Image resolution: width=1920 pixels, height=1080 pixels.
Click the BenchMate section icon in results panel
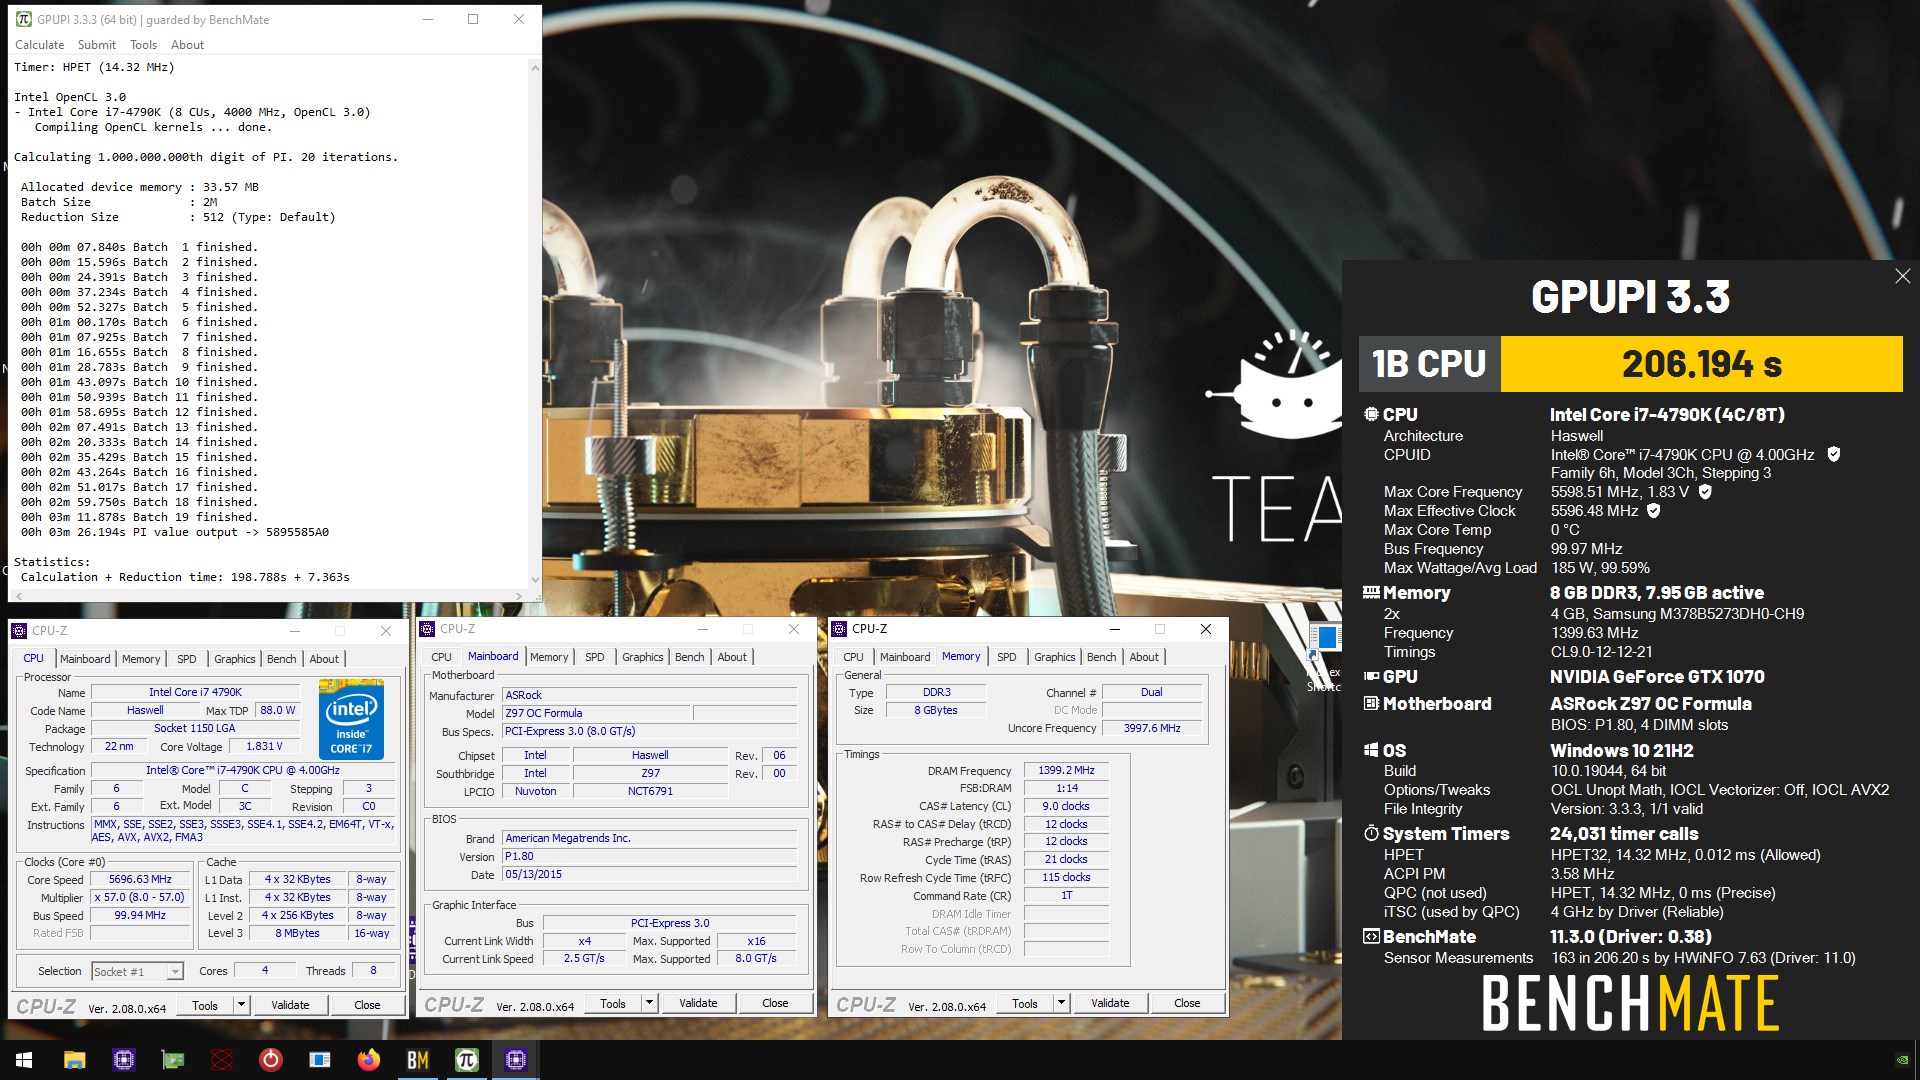[1371, 936]
